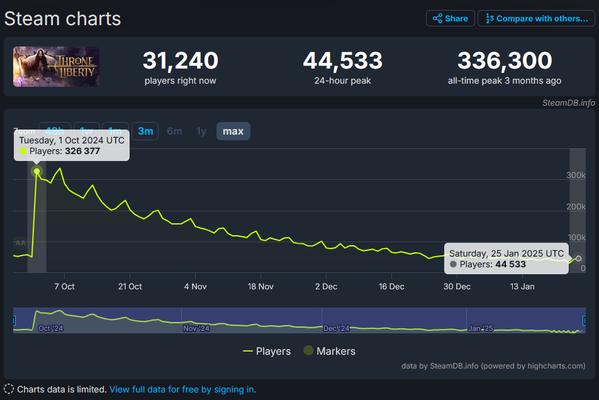Select the 1y zoom range
599x400 pixels.
[x=201, y=131]
